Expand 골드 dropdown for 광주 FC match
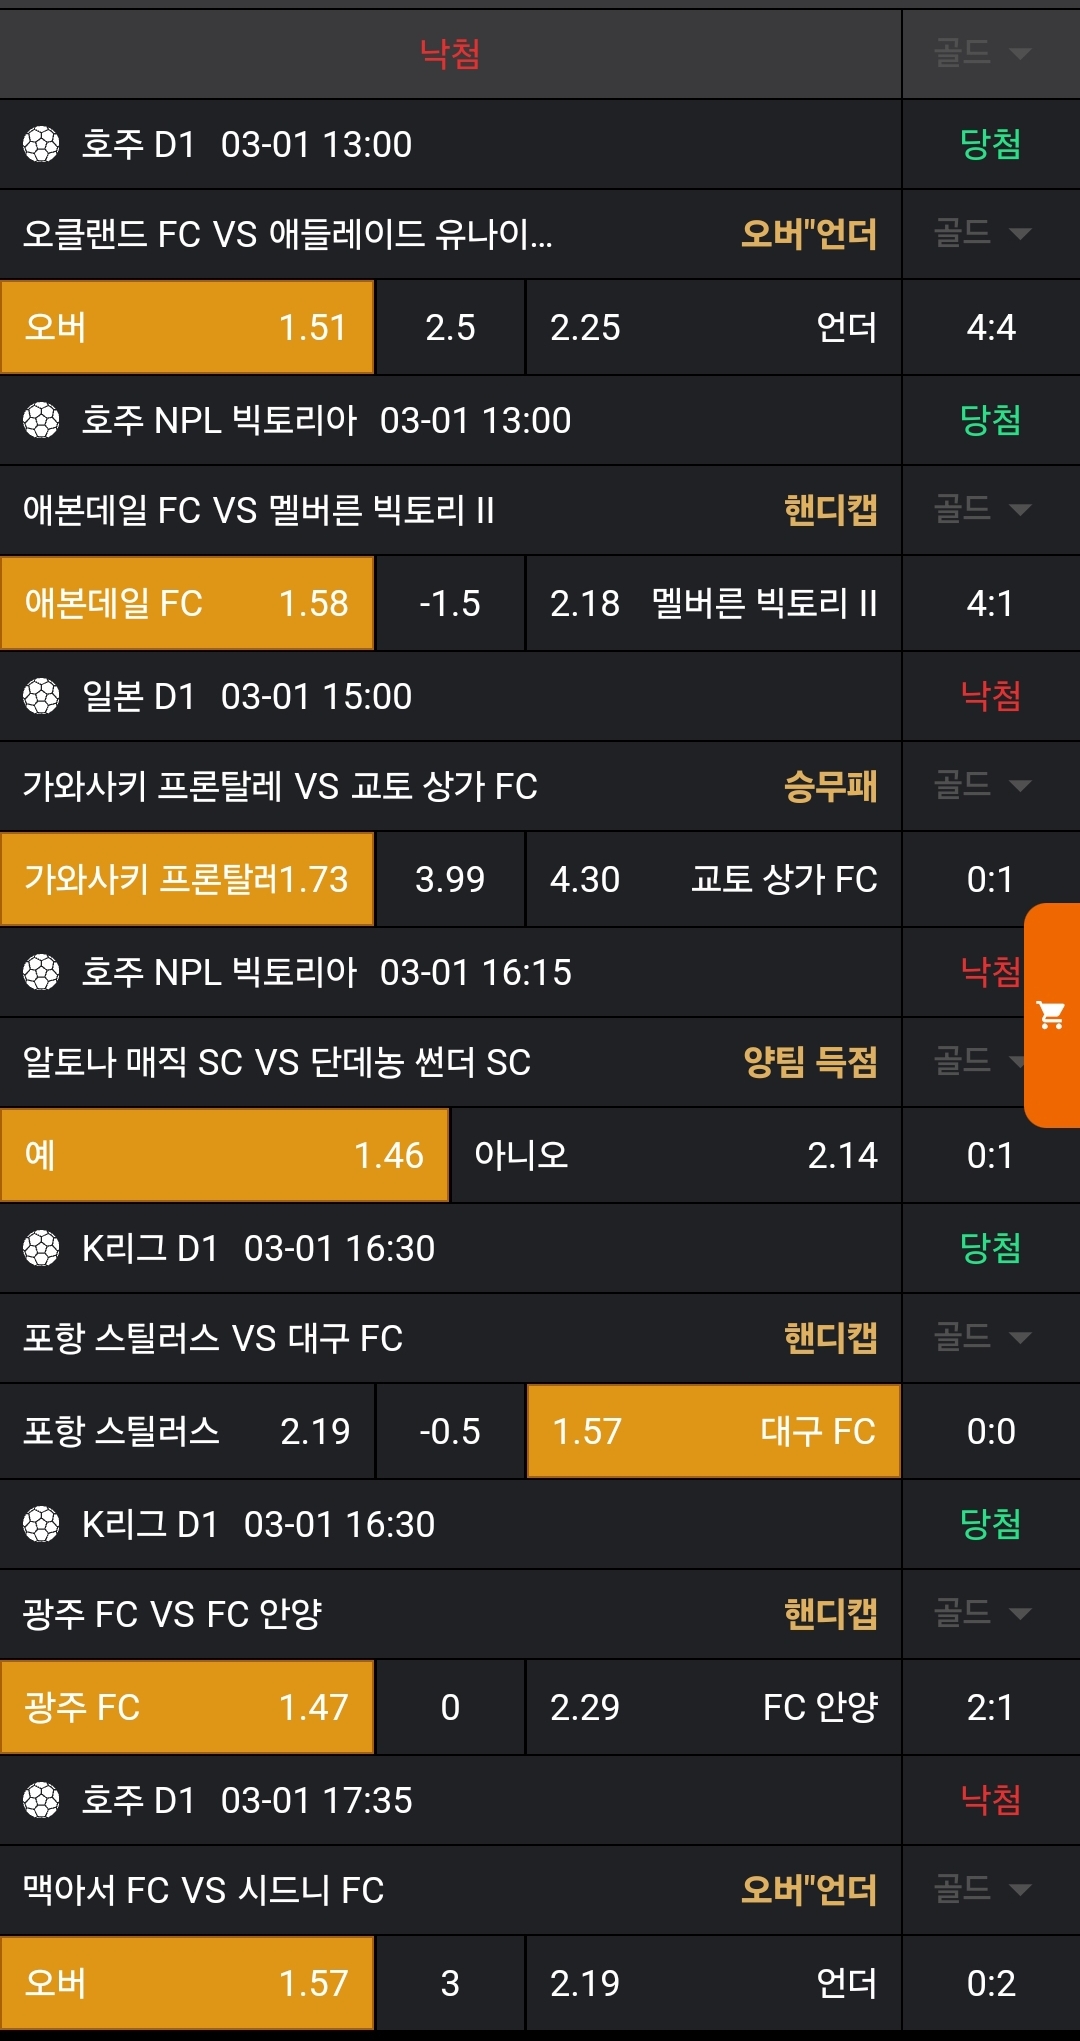This screenshot has width=1080, height=2041. tap(982, 1613)
